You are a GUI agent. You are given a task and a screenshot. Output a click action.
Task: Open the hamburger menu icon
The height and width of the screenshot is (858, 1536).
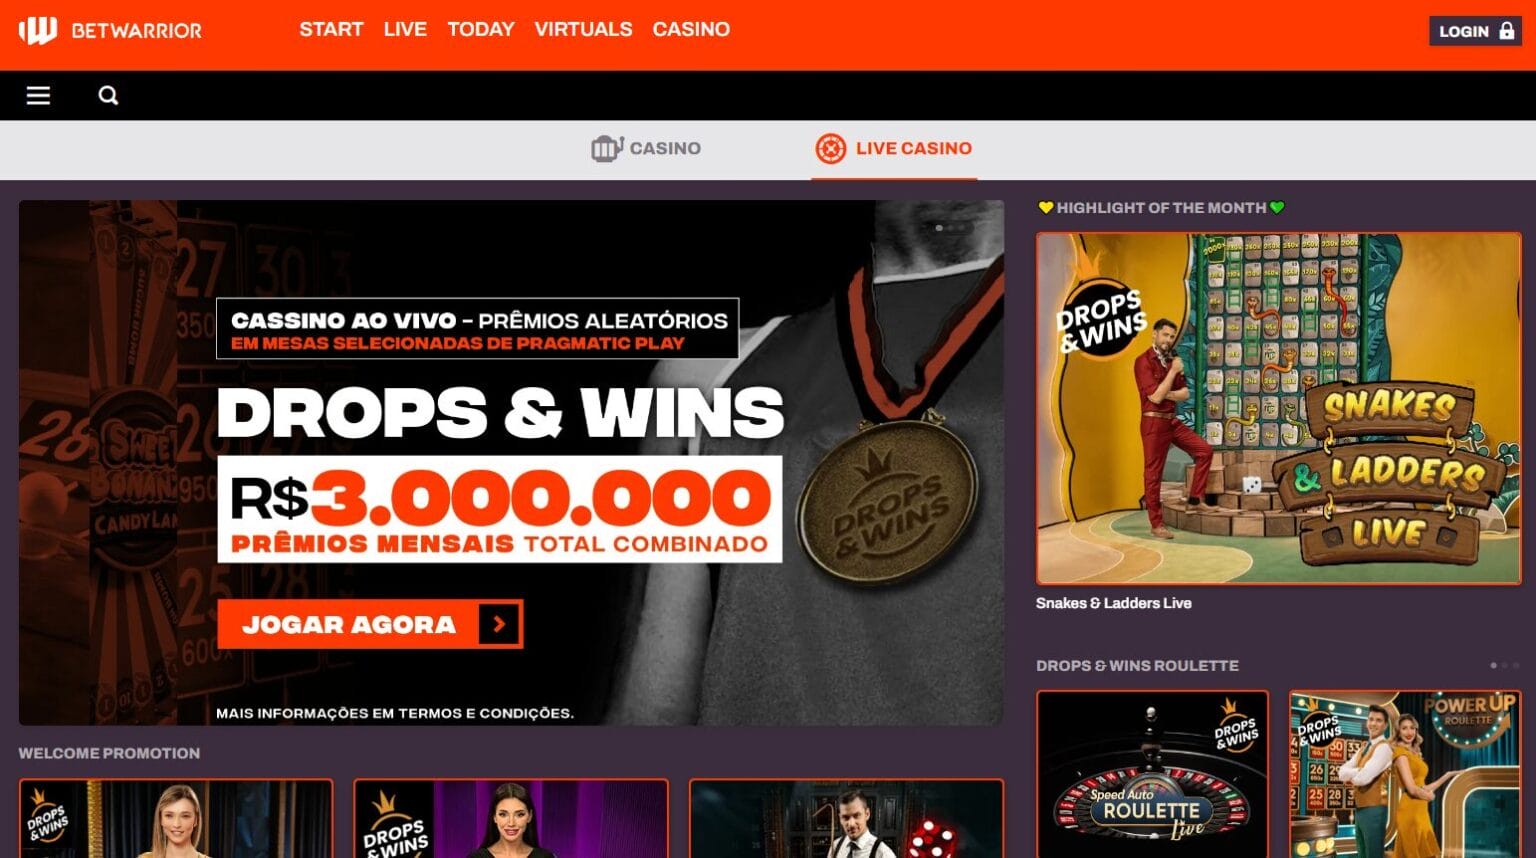pos(38,96)
